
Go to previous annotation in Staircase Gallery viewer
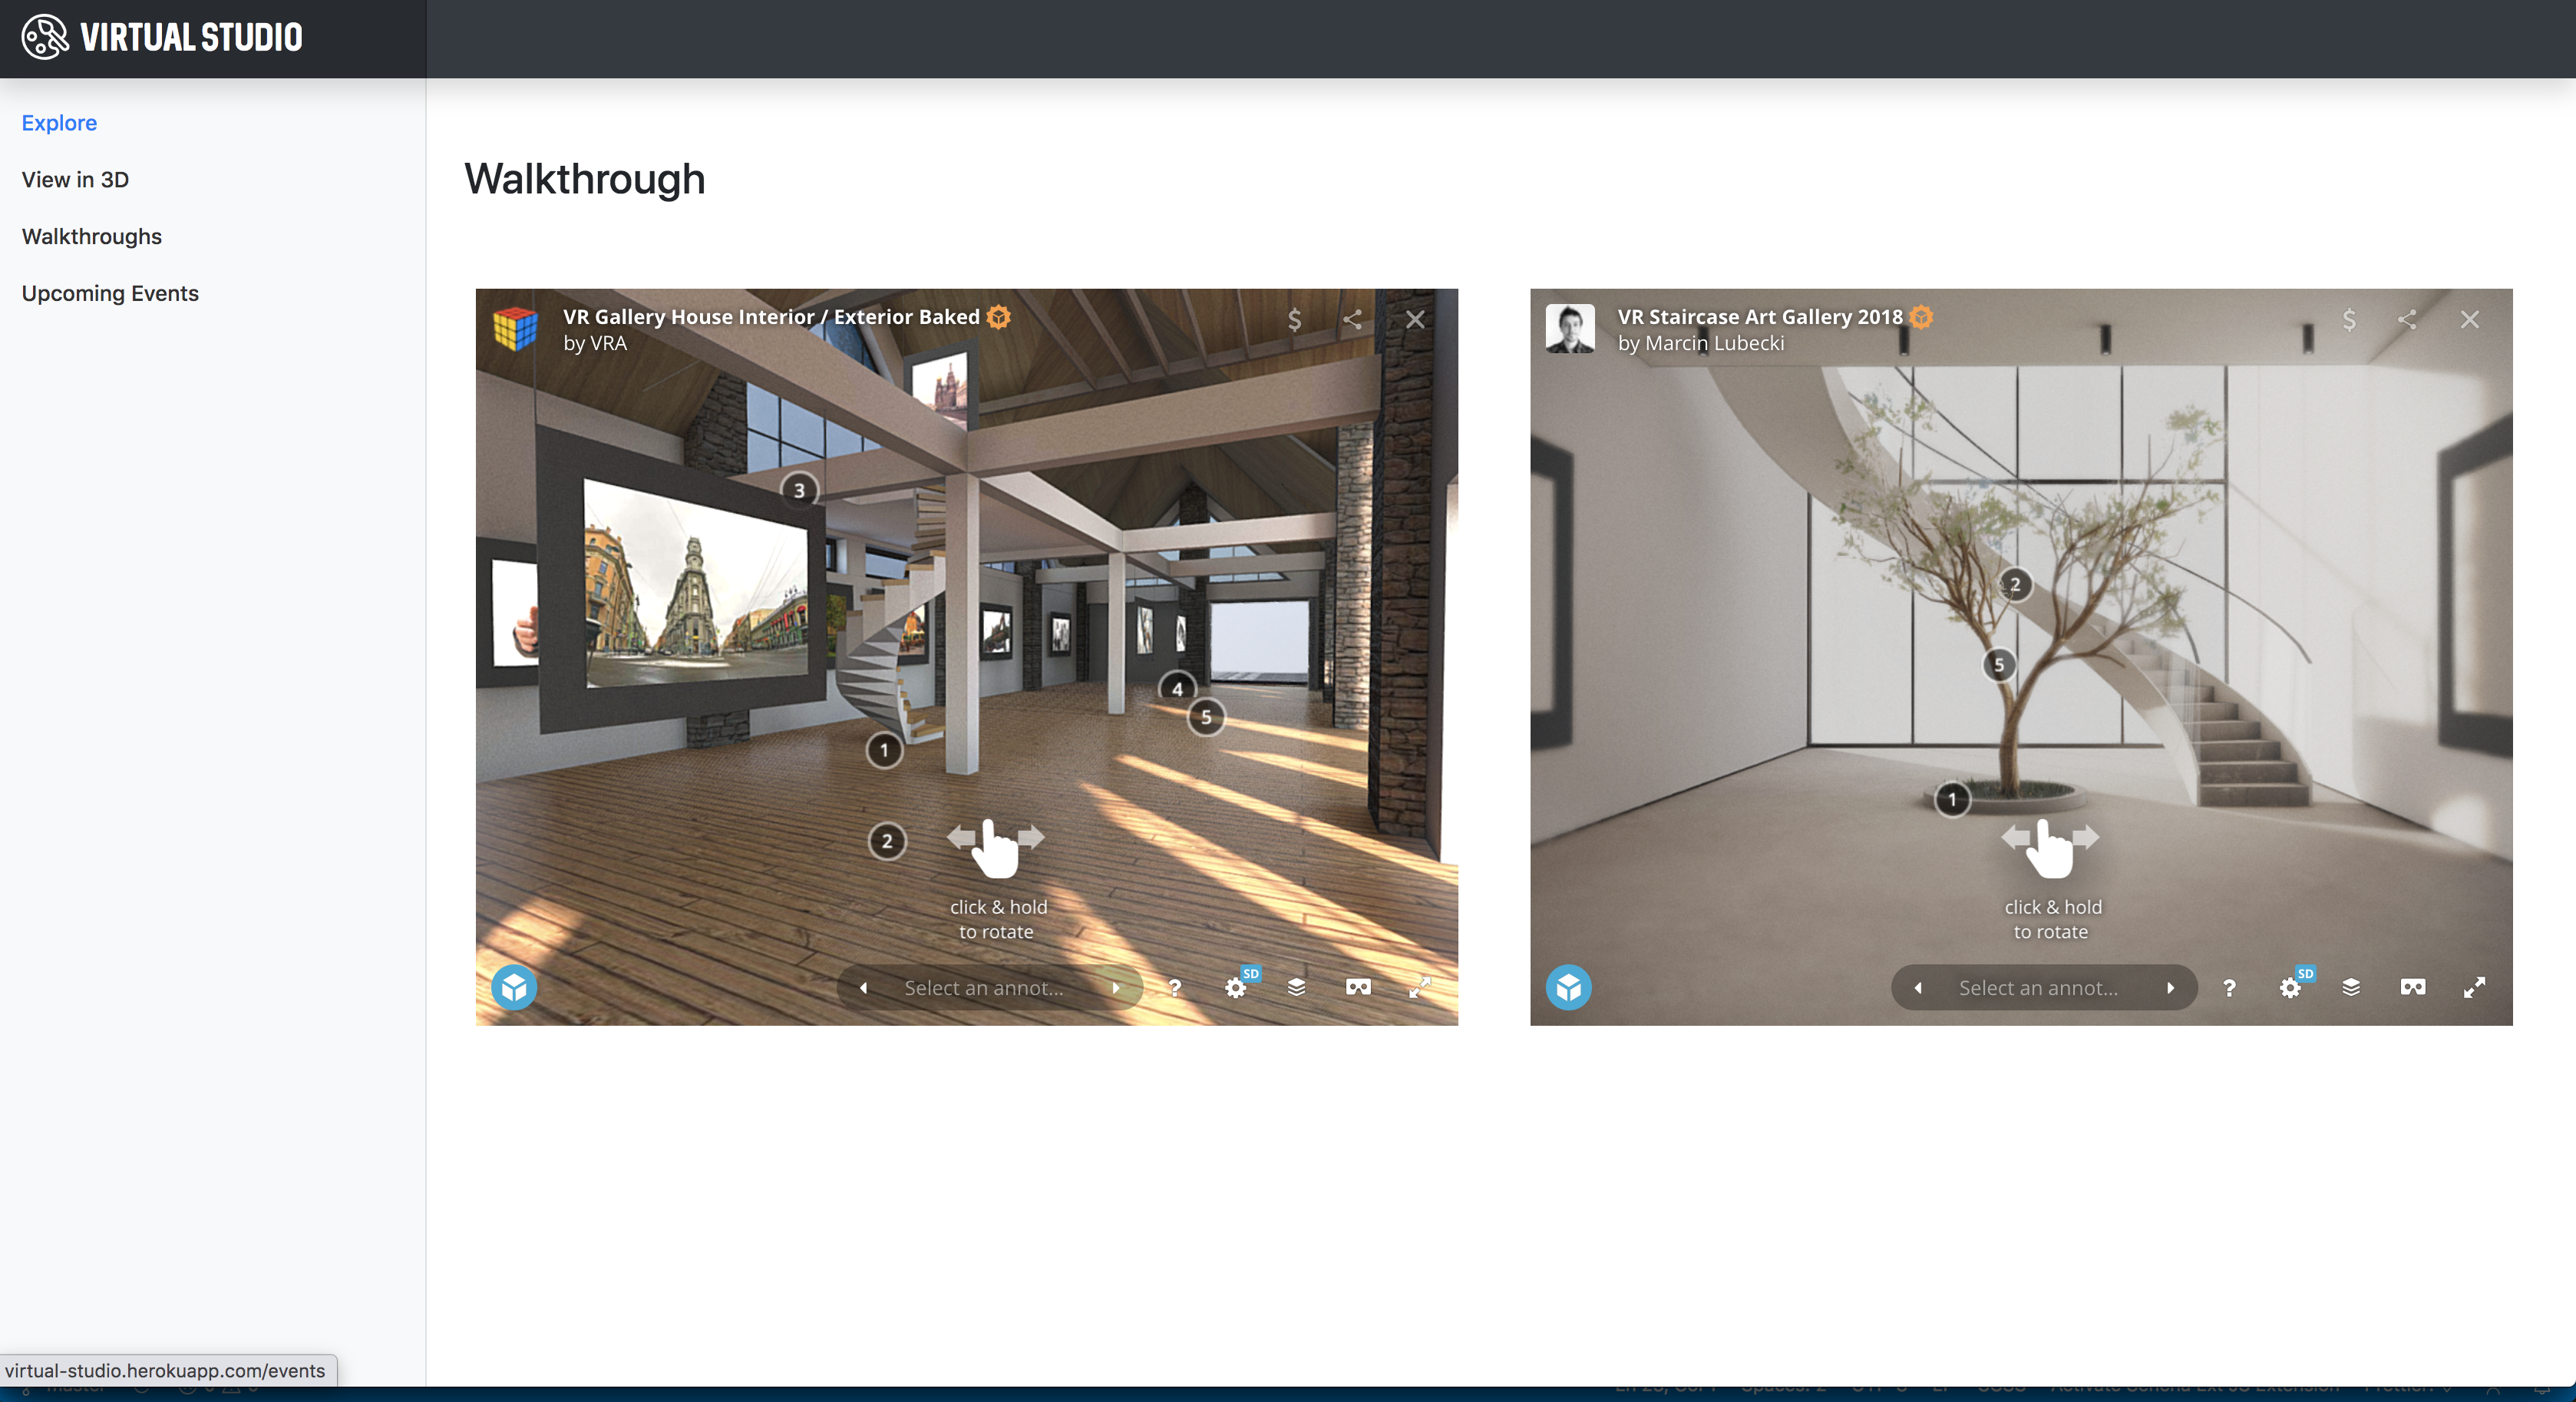(1918, 988)
